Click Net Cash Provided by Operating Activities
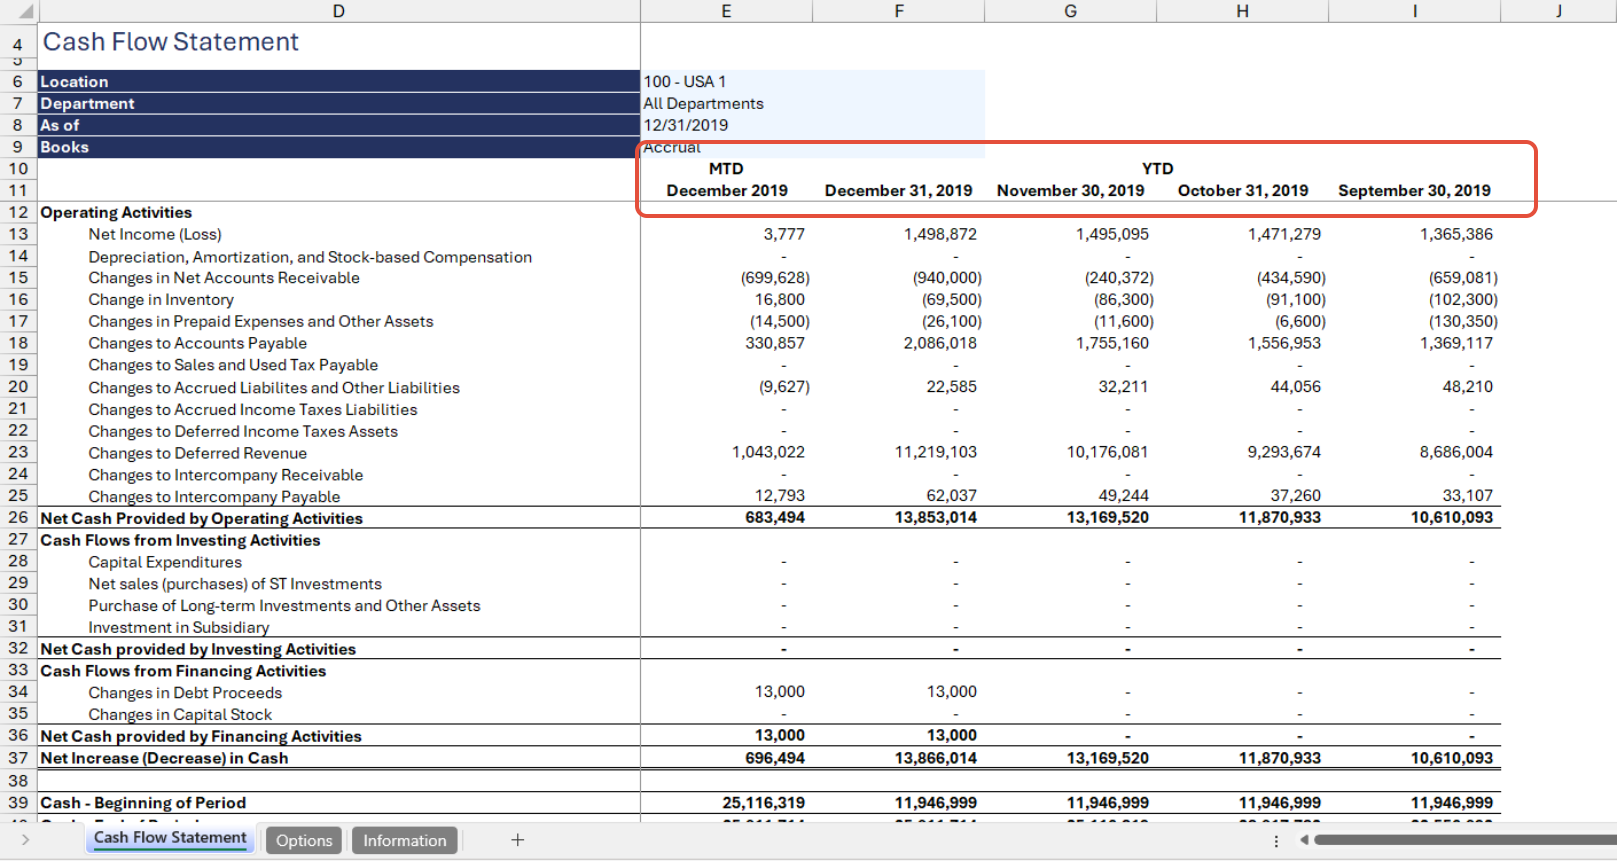Image resolution: width=1617 pixels, height=861 pixels. (201, 518)
